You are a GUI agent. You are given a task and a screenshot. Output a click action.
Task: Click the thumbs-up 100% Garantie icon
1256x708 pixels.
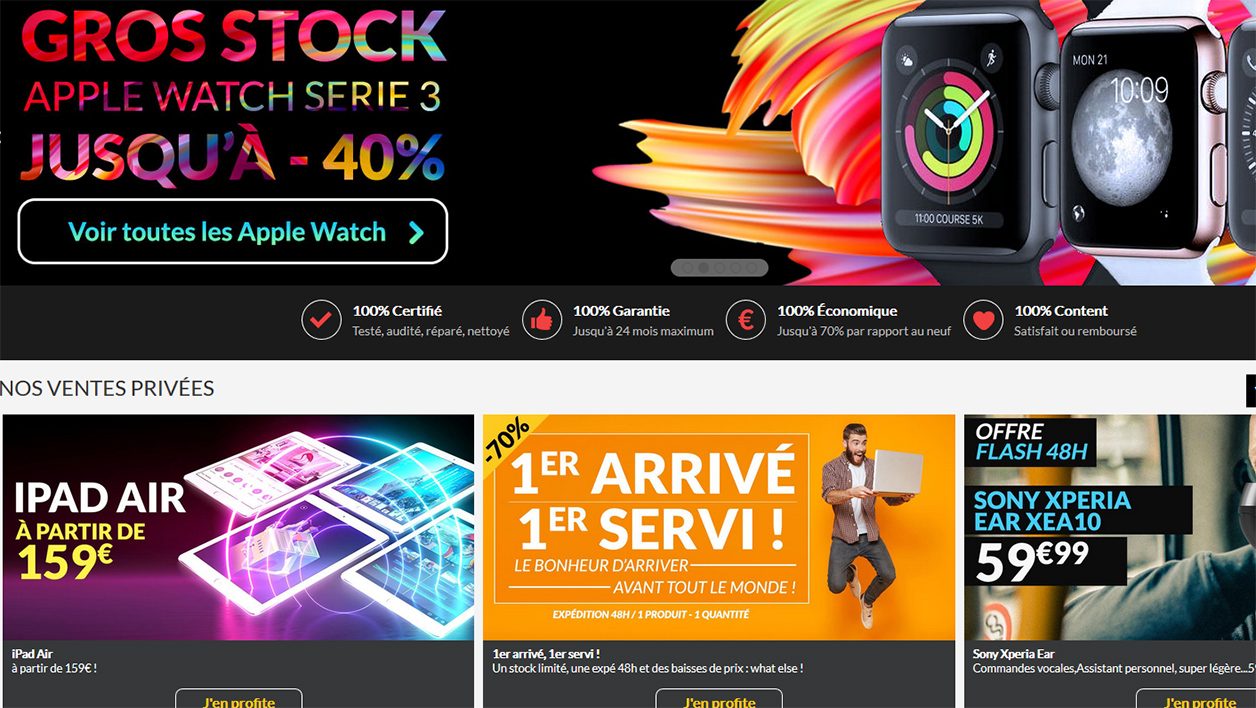point(542,320)
